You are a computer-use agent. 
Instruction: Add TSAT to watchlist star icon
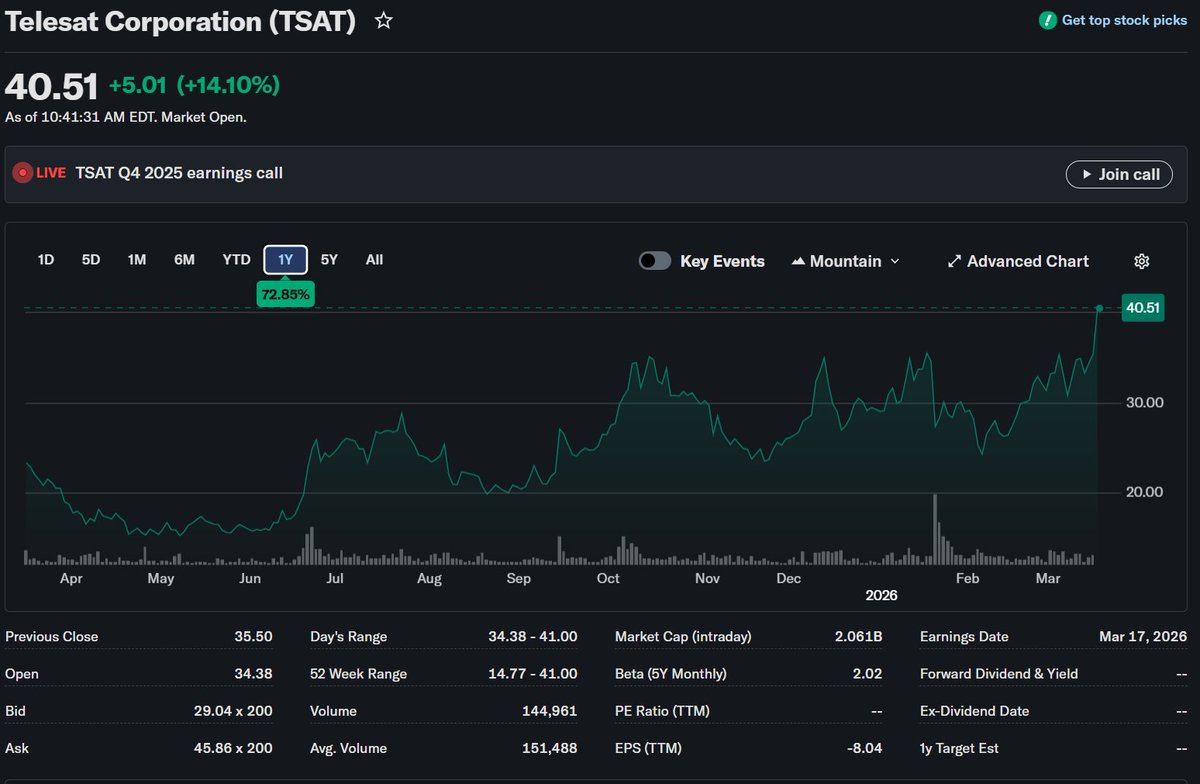click(x=384, y=21)
